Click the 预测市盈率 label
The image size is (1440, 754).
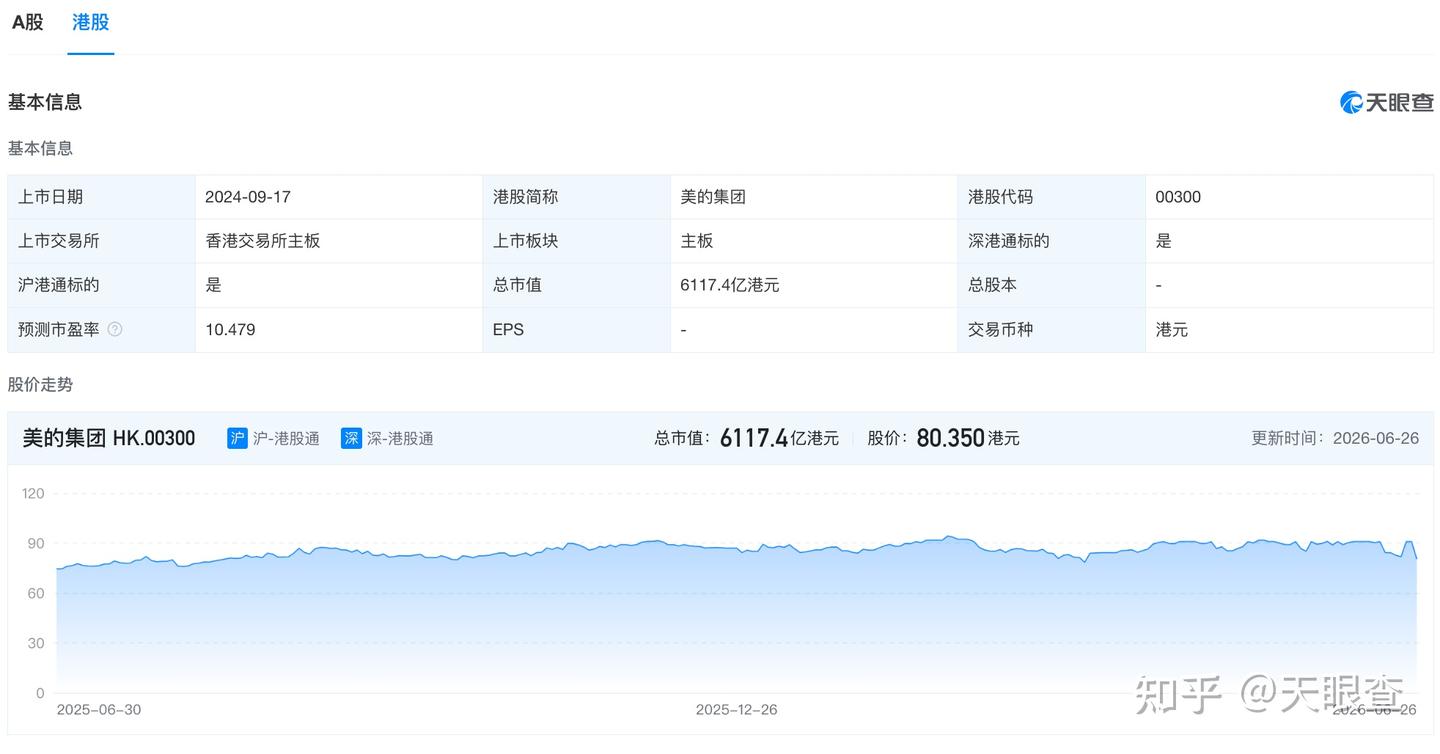[x=59, y=329]
